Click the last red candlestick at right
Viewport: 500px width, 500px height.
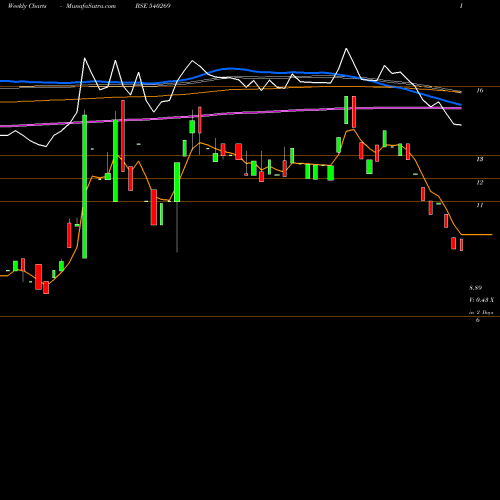click(x=462, y=245)
